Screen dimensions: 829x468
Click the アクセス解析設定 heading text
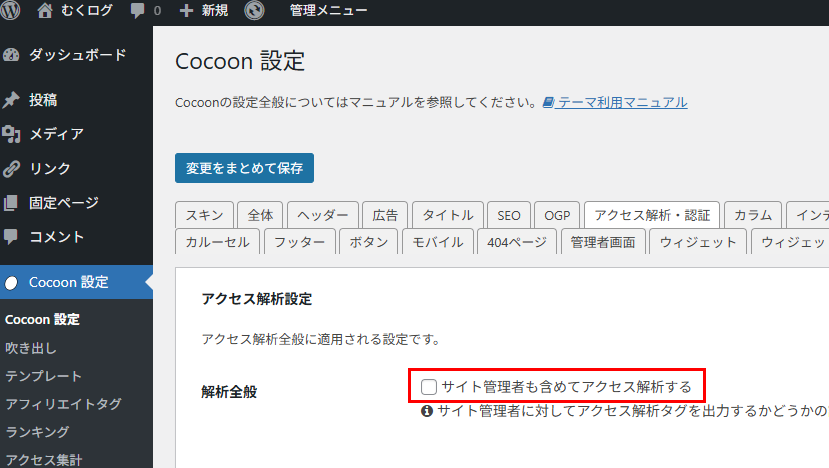click(257, 299)
